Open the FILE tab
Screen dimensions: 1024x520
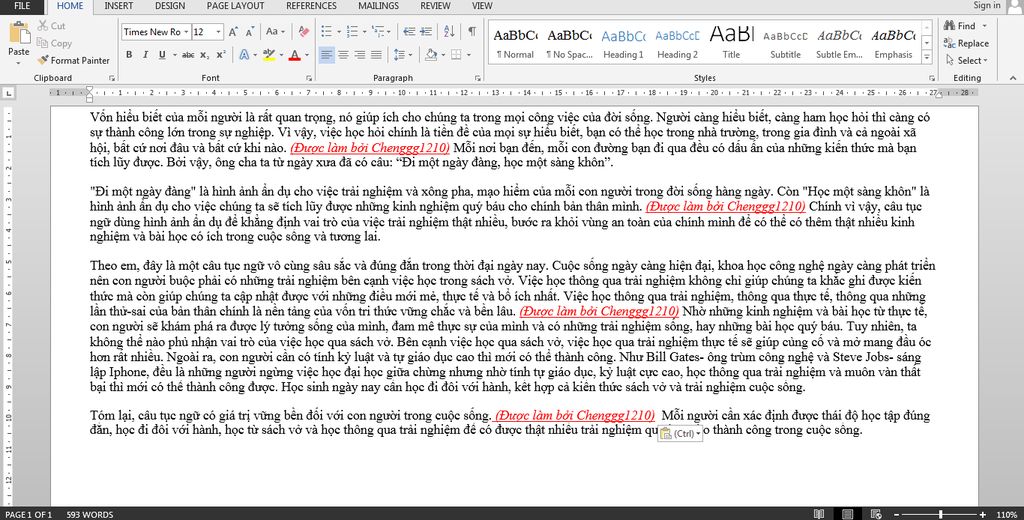click(x=22, y=6)
